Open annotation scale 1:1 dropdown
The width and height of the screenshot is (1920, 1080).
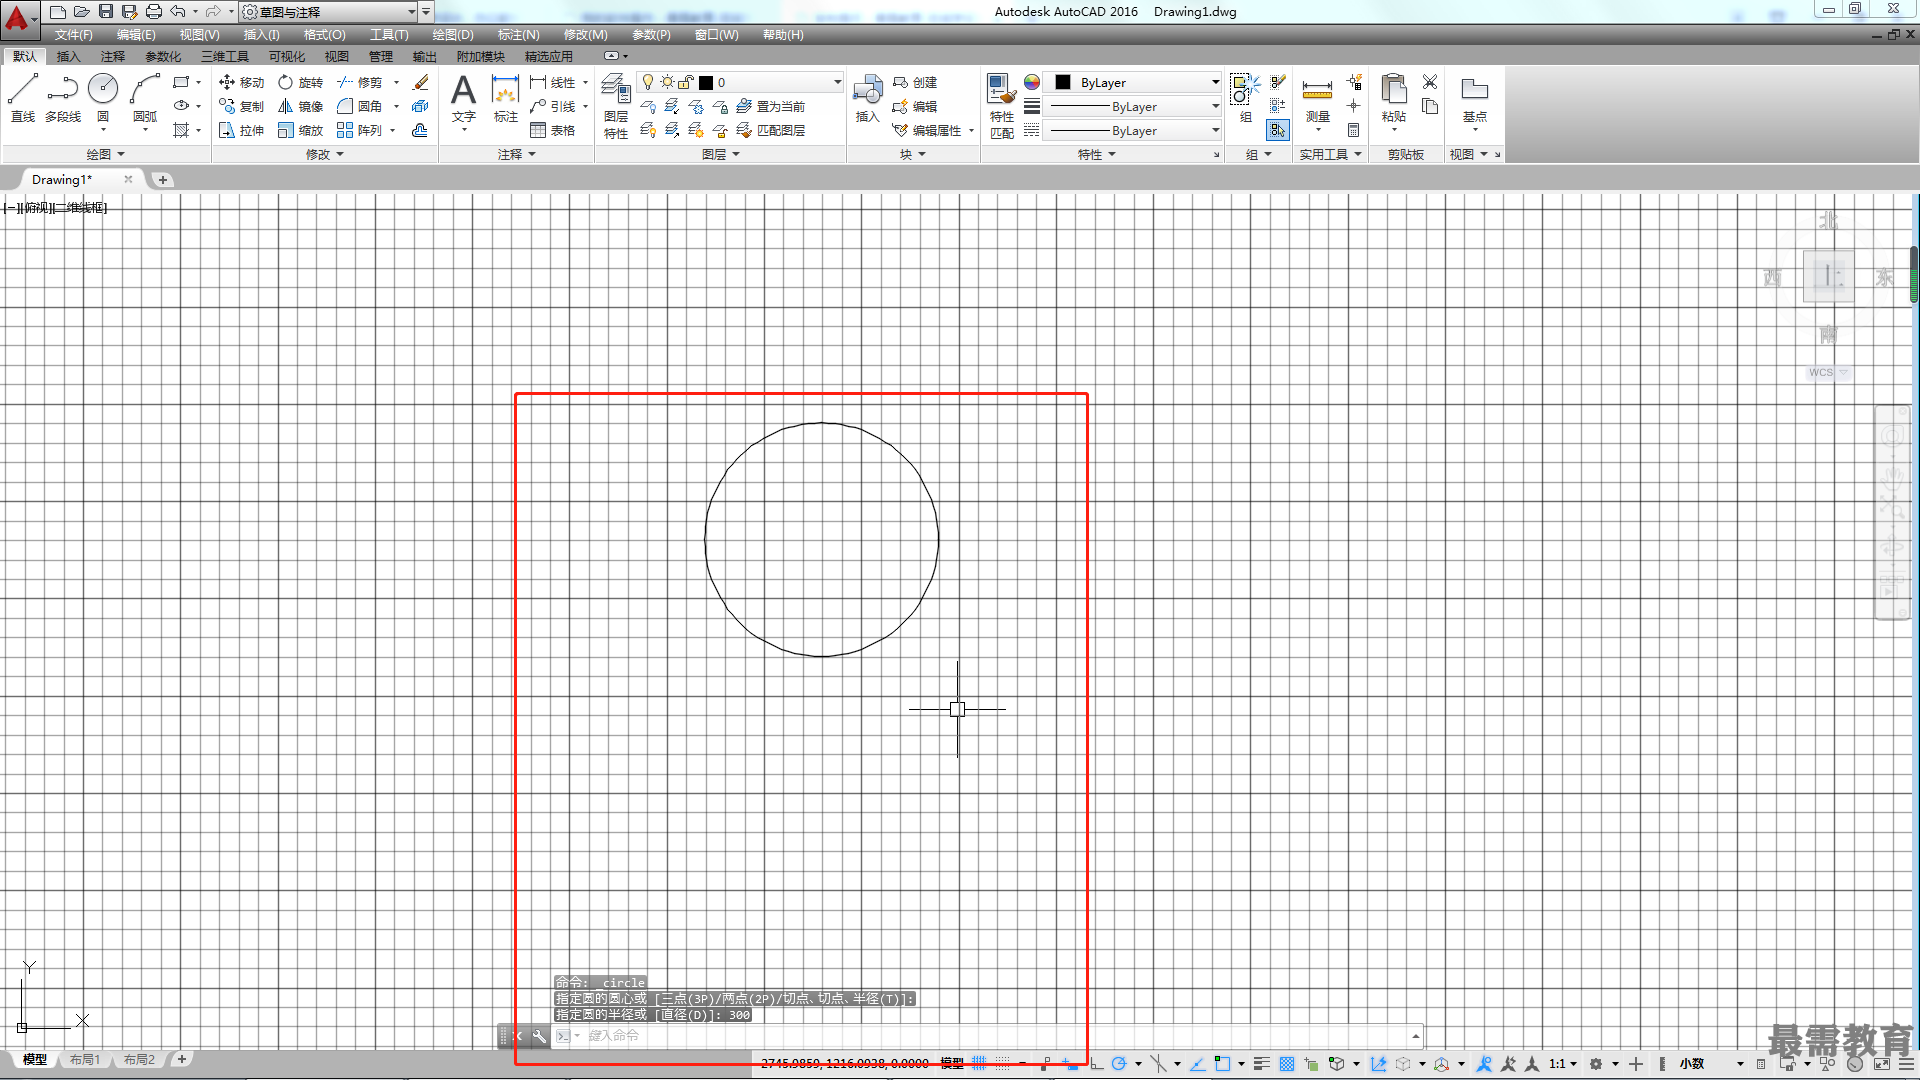pos(1563,1063)
